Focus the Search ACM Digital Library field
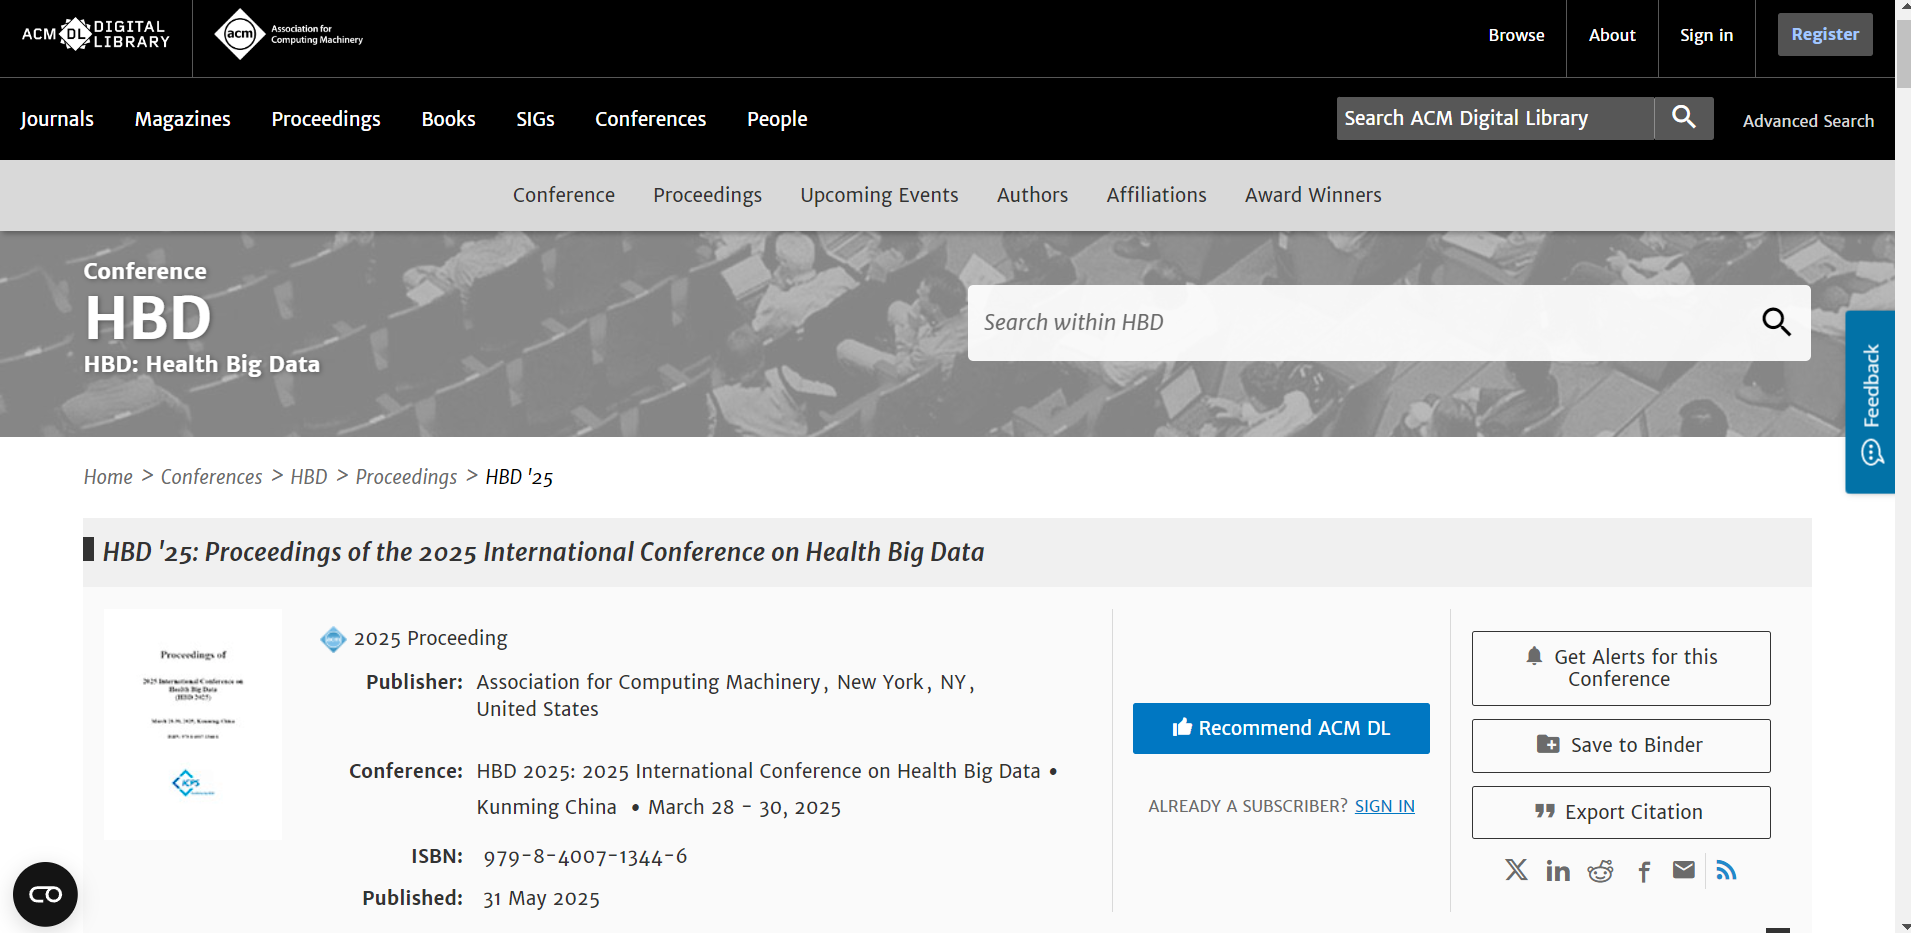Image resolution: width=1911 pixels, height=933 pixels. [x=1495, y=118]
